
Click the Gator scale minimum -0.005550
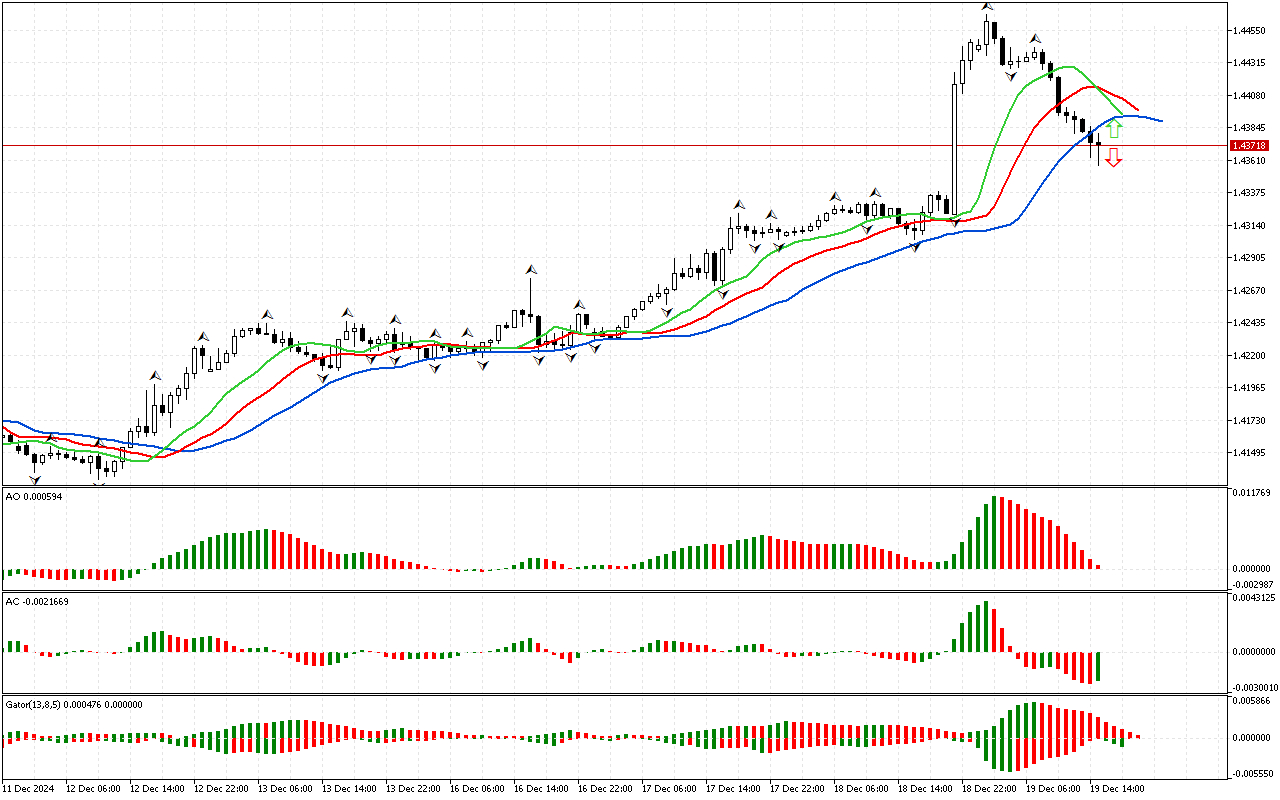point(1253,774)
